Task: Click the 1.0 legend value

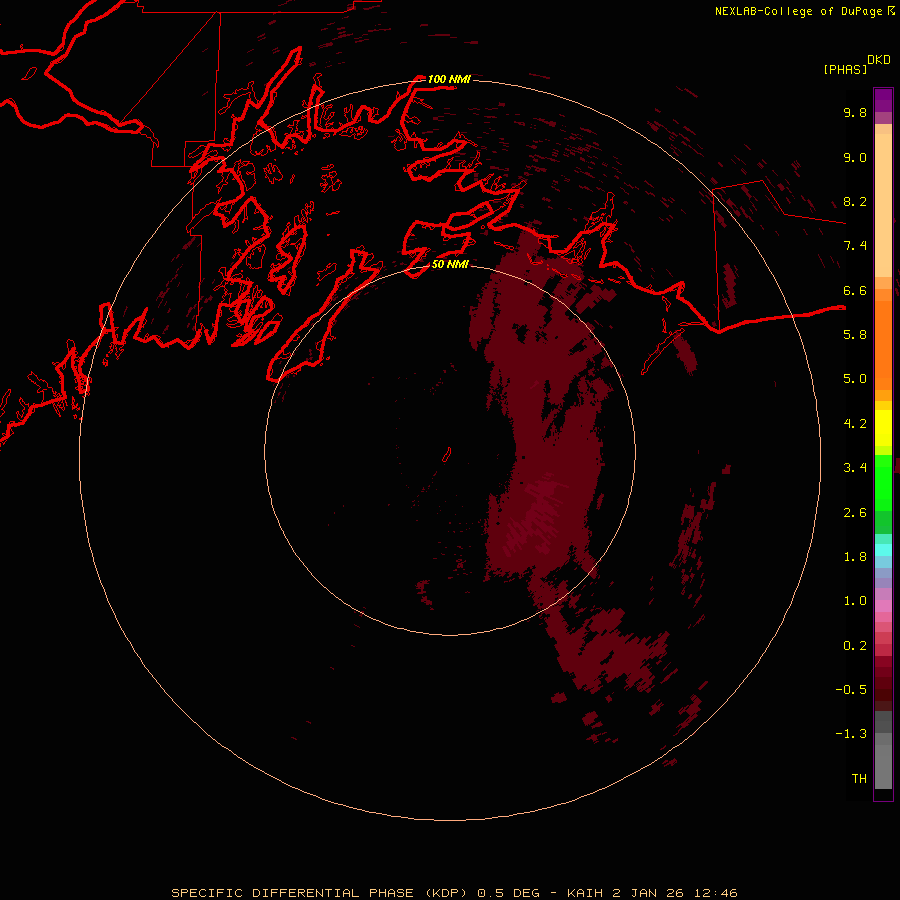Action: tap(855, 601)
